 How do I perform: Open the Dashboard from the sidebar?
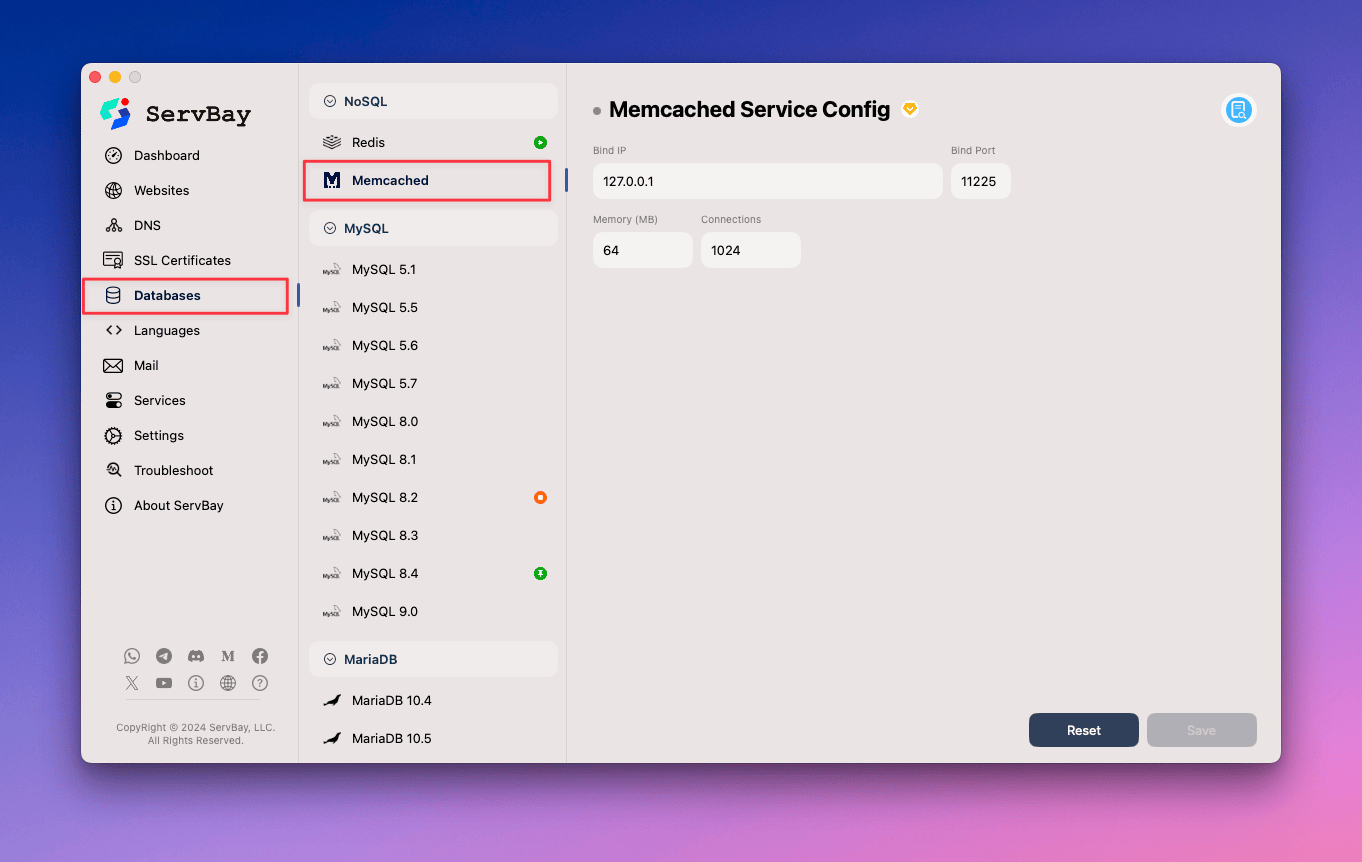167,155
